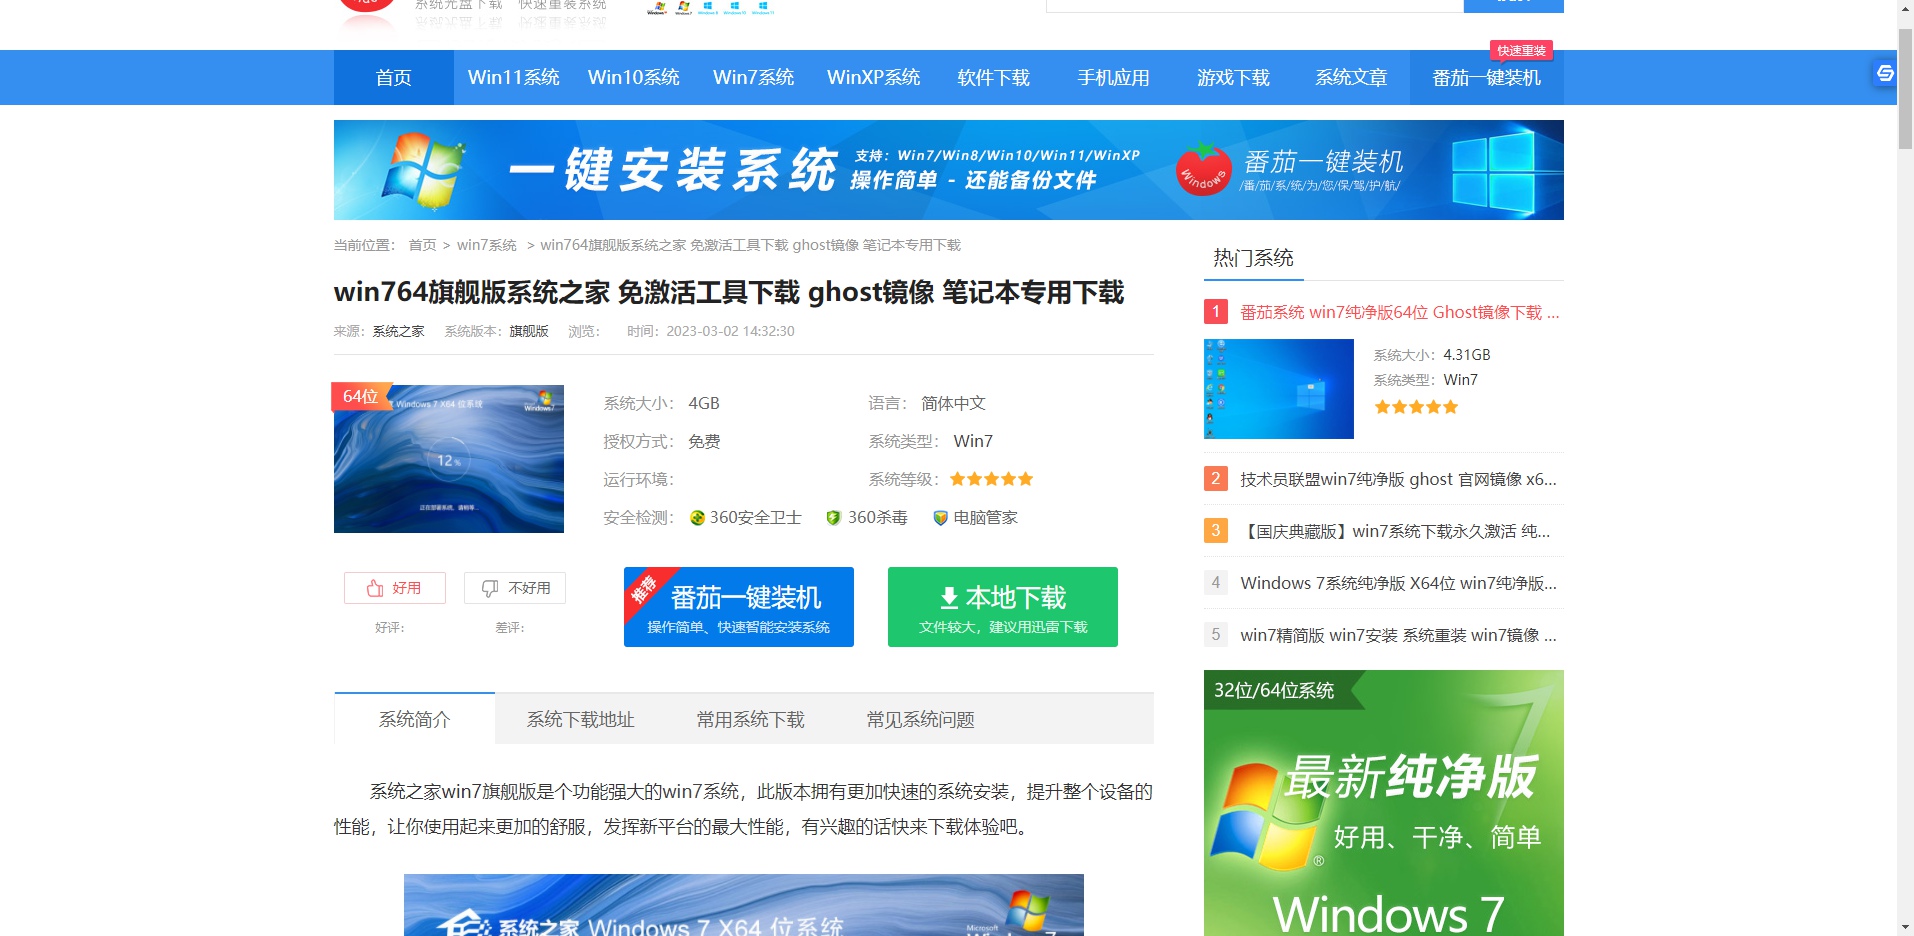The image size is (1914, 936).
Task: Click the 360杀毒 shield icon
Action: [x=833, y=518]
